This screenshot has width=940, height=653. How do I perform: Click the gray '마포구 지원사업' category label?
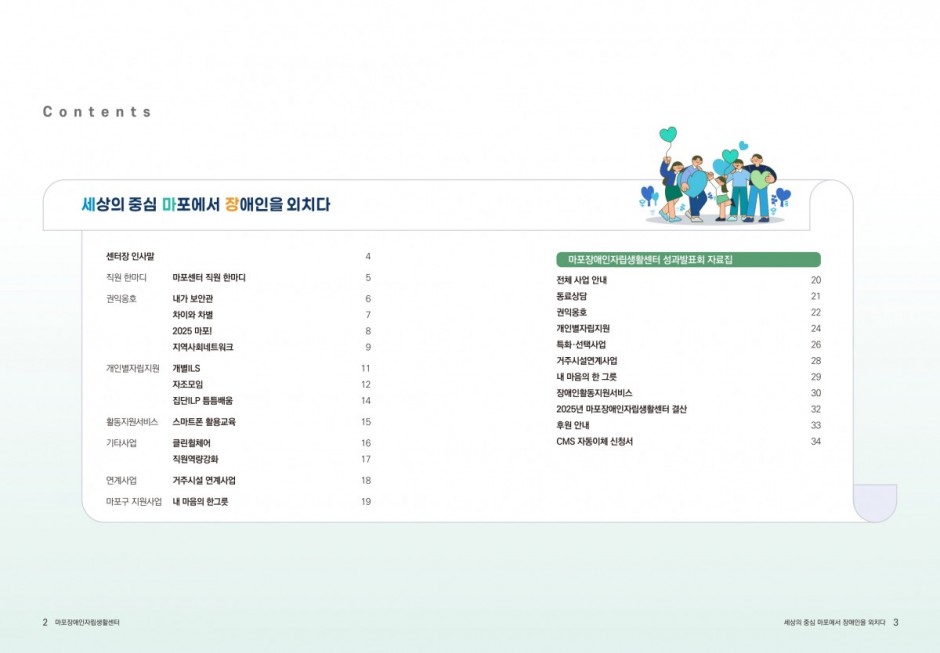(x=134, y=502)
